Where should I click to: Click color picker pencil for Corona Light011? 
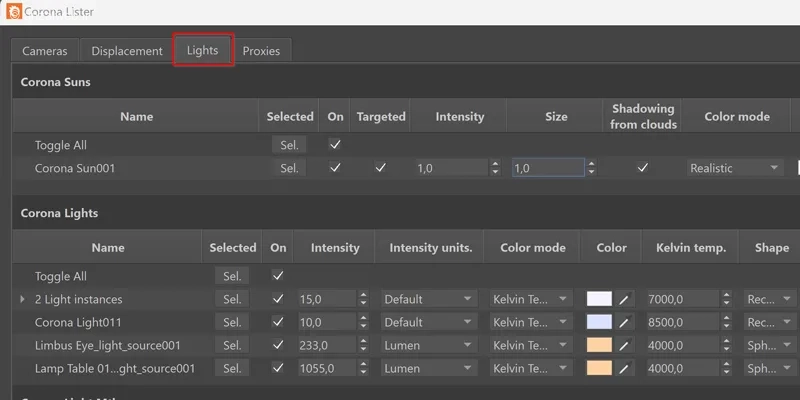(624, 322)
